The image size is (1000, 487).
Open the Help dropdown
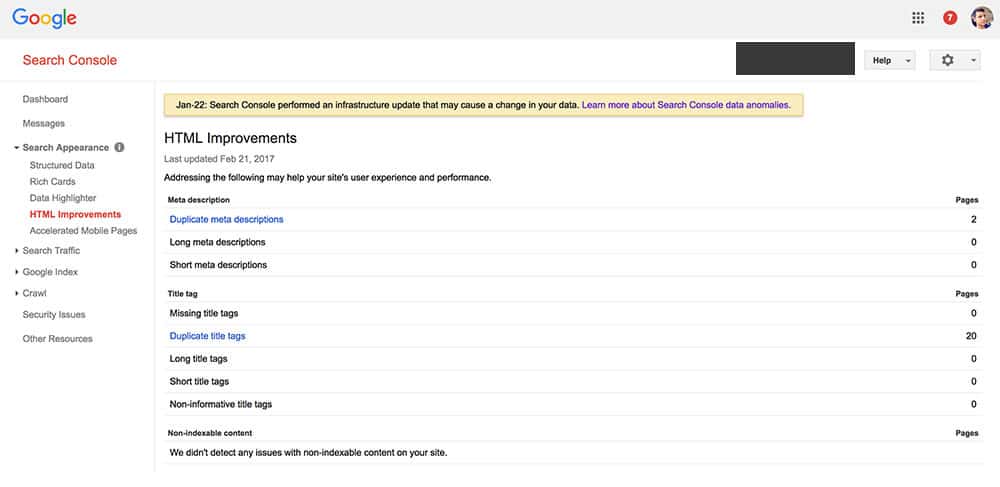[x=890, y=60]
